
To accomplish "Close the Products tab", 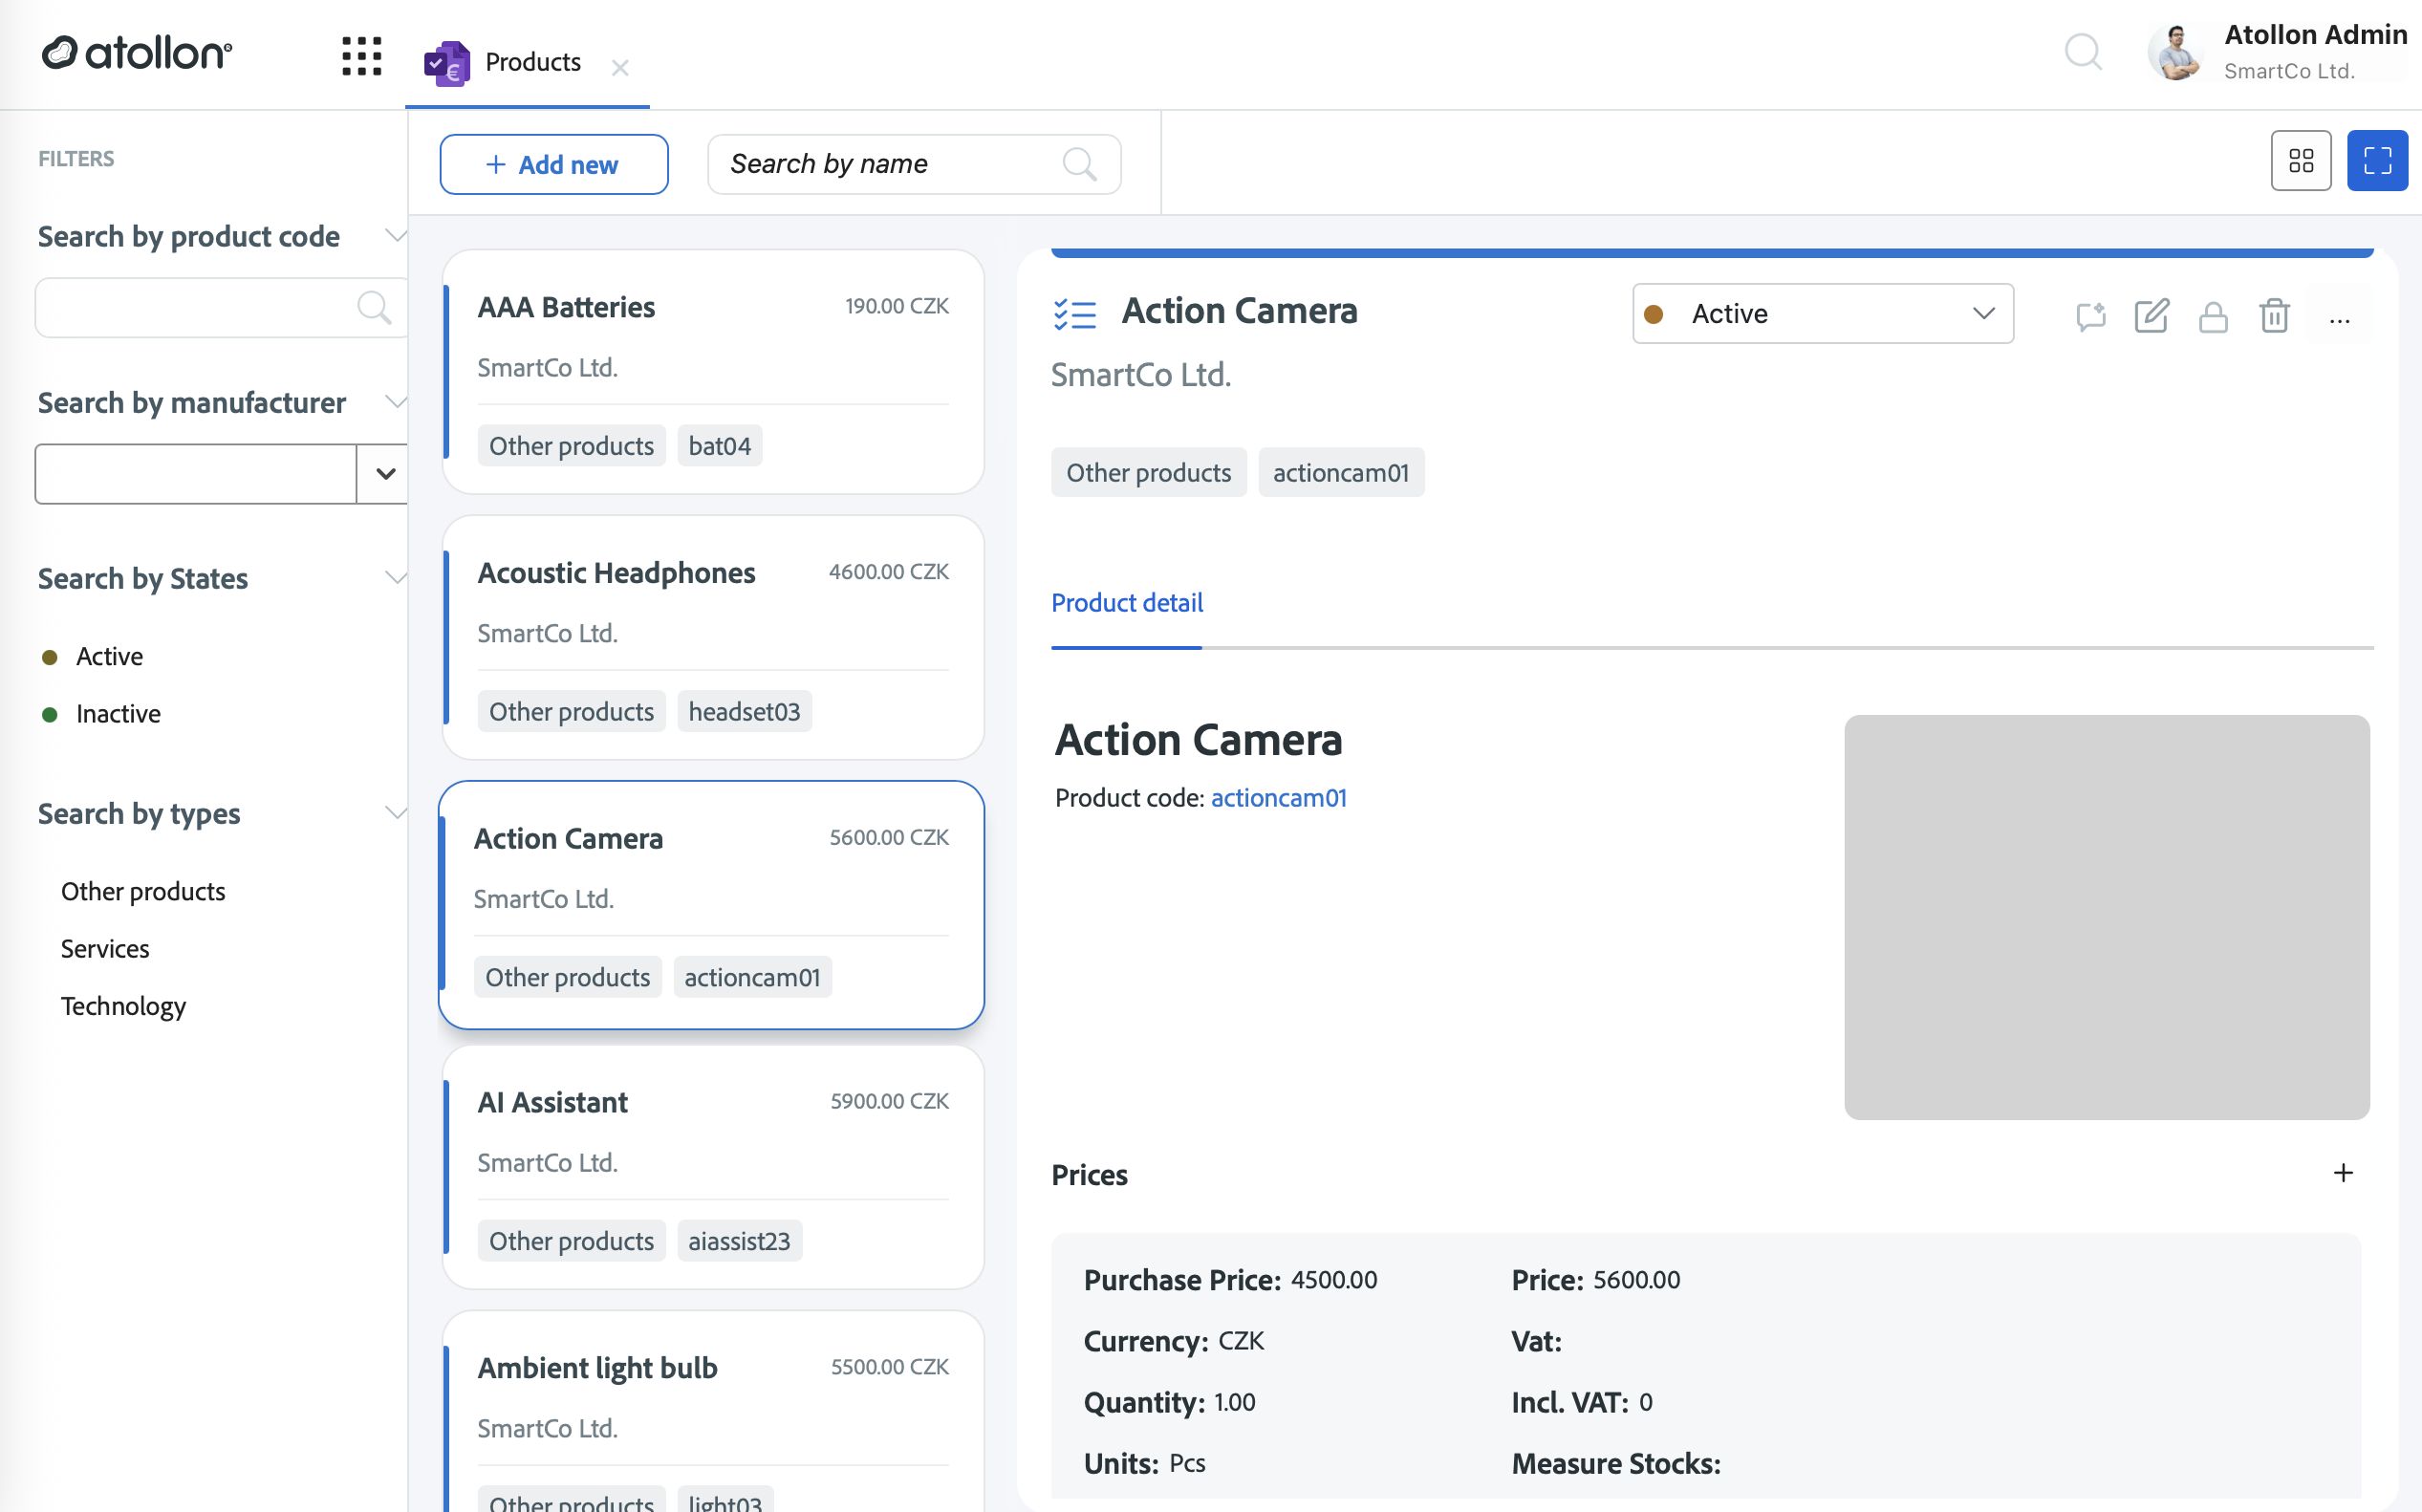I will click(x=620, y=68).
